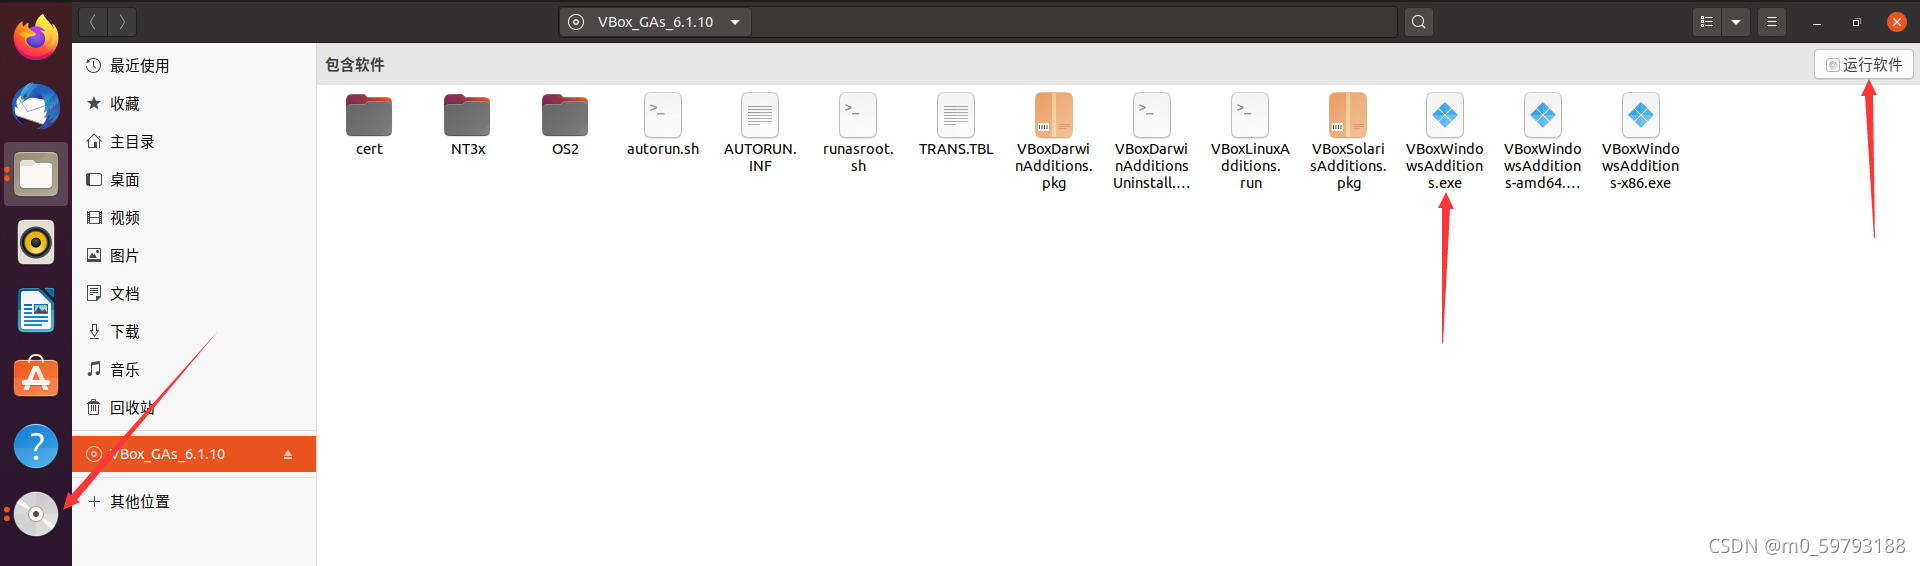This screenshot has width=1920, height=566.
Task: Open LibreOffice Writer from the dock
Action: point(36,310)
